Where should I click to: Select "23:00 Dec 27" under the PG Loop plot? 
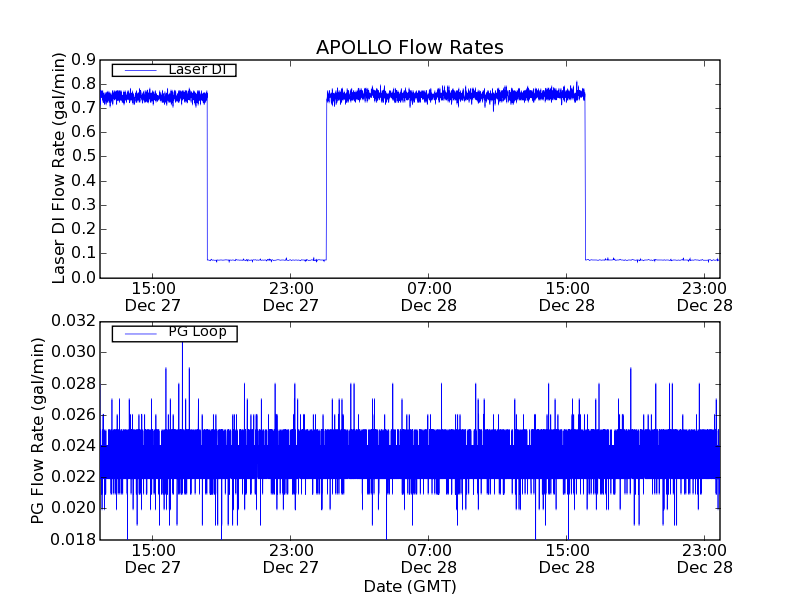[291, 559]
